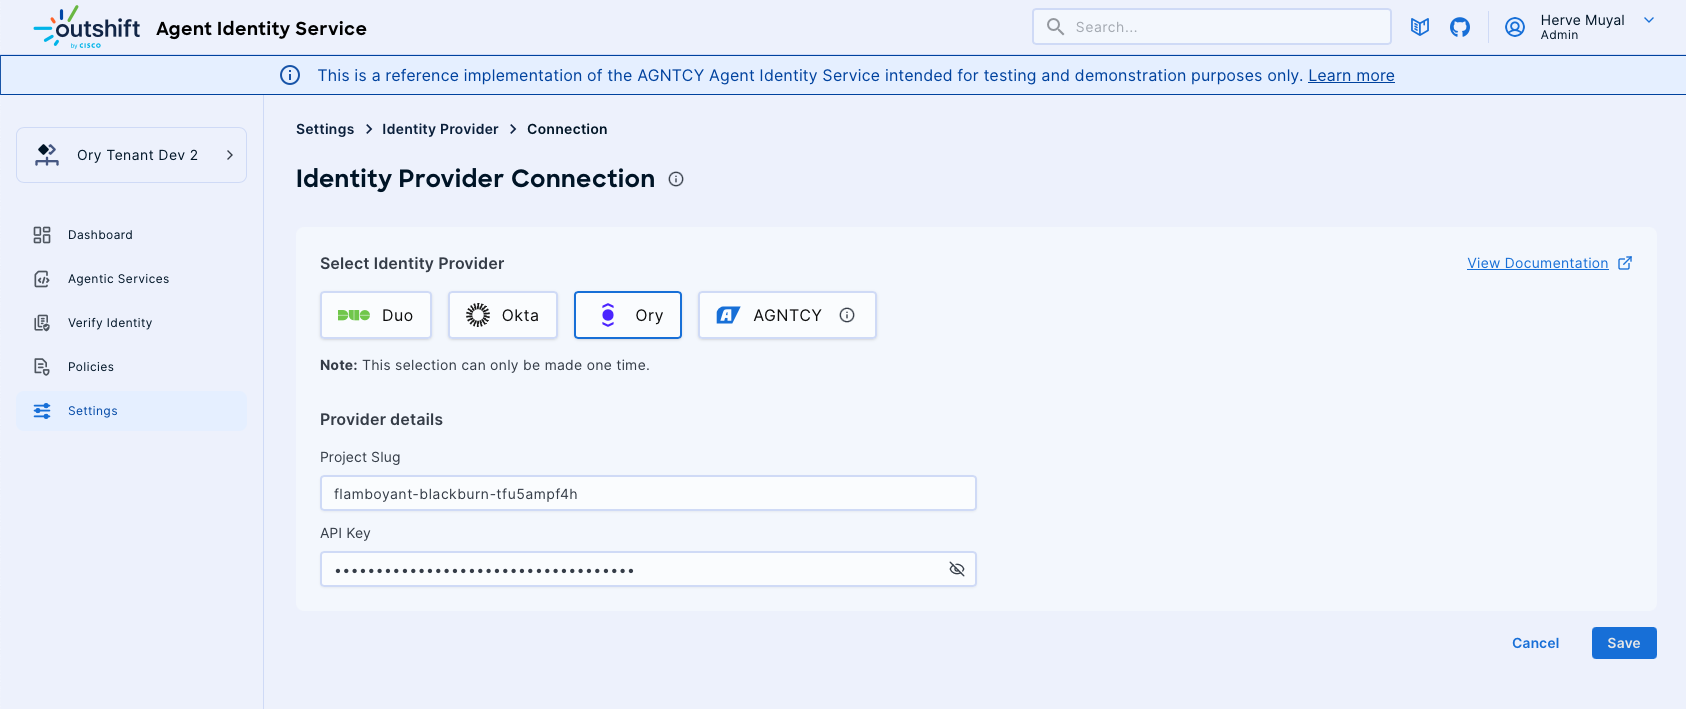Click the tenant organization icon

(x=47, y=155)
